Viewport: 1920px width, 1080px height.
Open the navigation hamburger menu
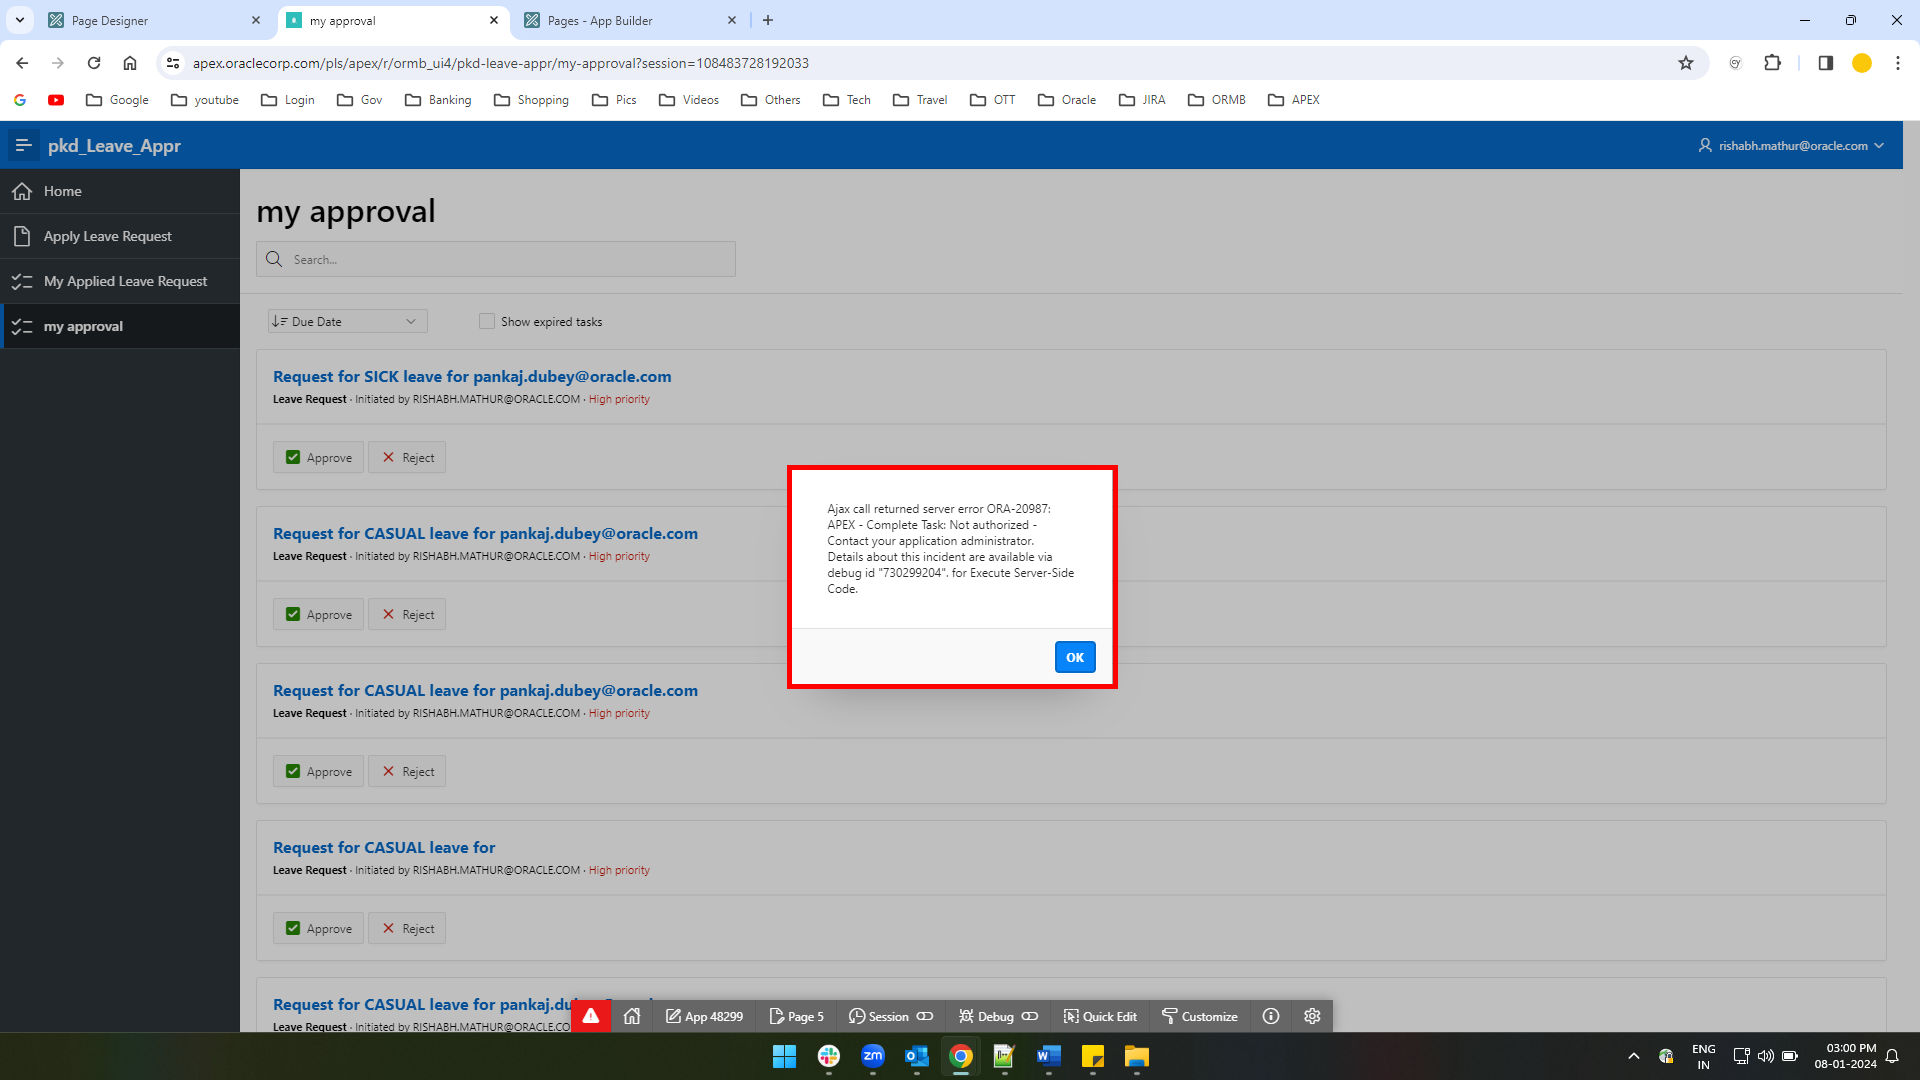click(23, 145)
